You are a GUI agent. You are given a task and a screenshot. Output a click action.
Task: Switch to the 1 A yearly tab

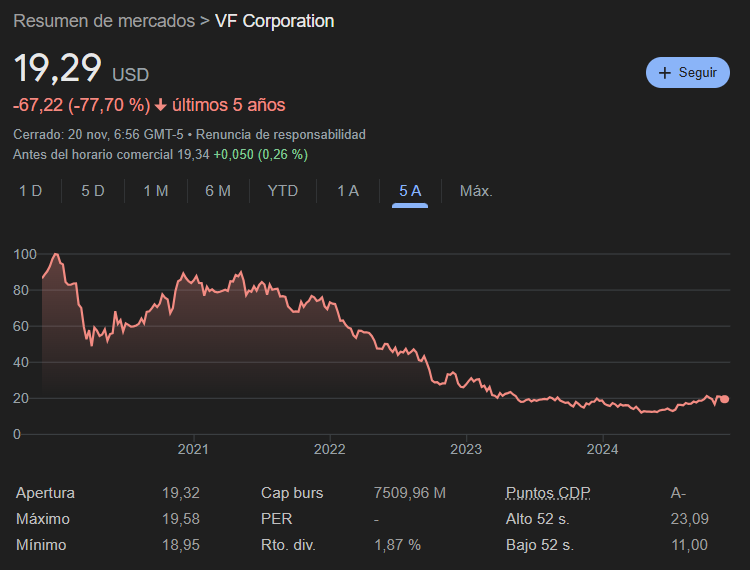348,191
